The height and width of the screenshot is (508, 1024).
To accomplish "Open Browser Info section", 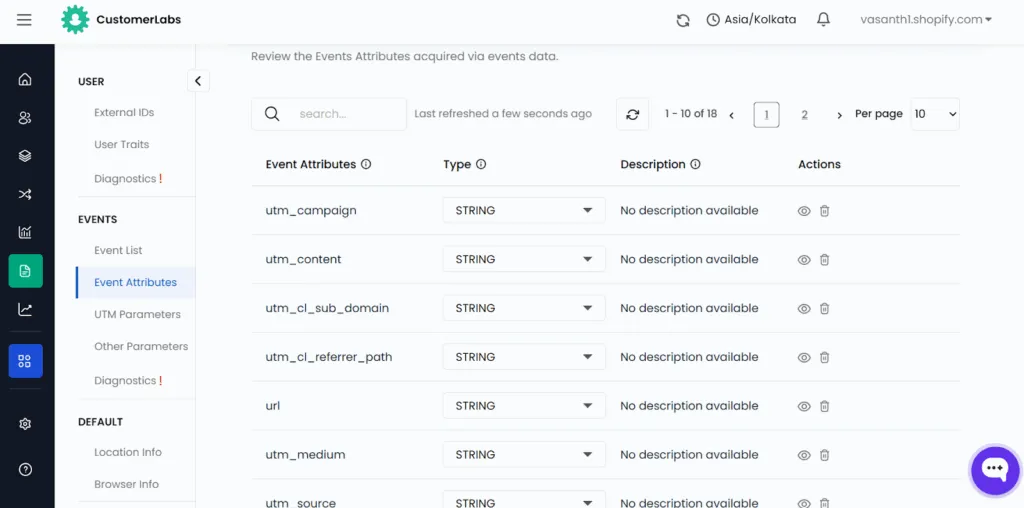I will 127,484.
